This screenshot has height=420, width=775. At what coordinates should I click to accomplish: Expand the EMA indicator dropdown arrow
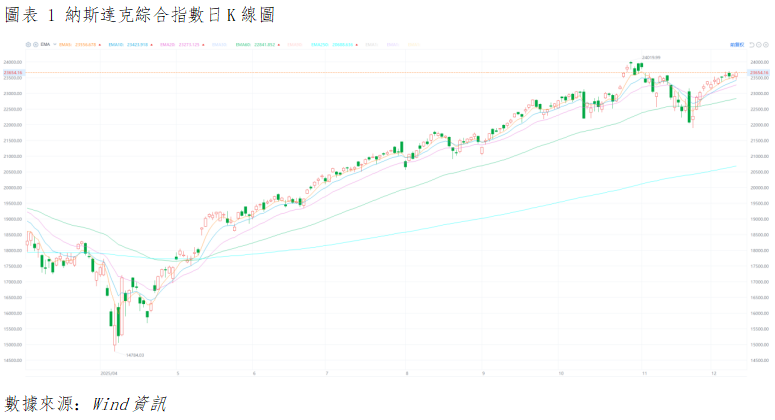point(54,45)
